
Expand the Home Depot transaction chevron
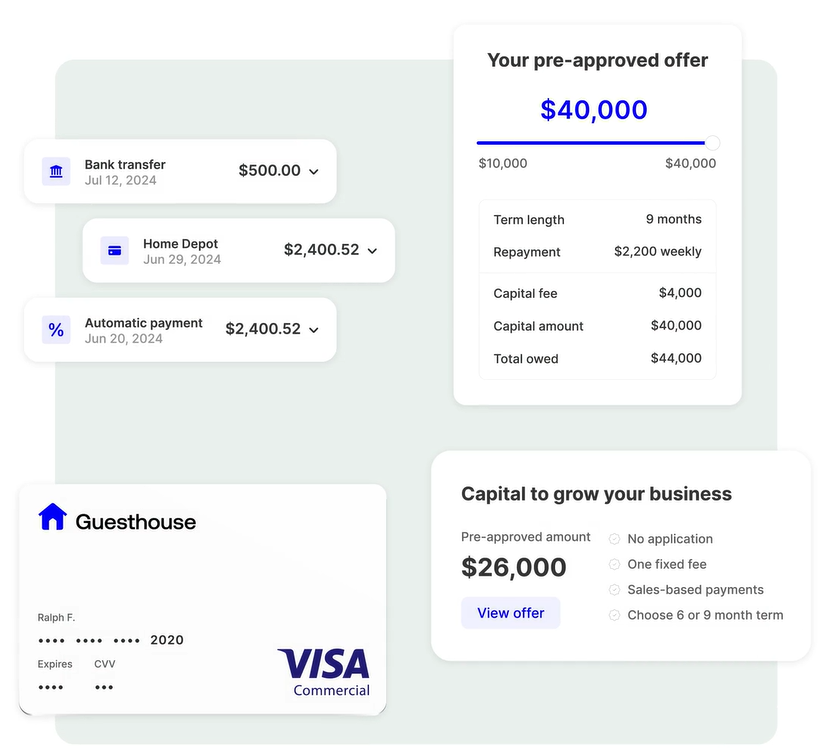[372, 251]
